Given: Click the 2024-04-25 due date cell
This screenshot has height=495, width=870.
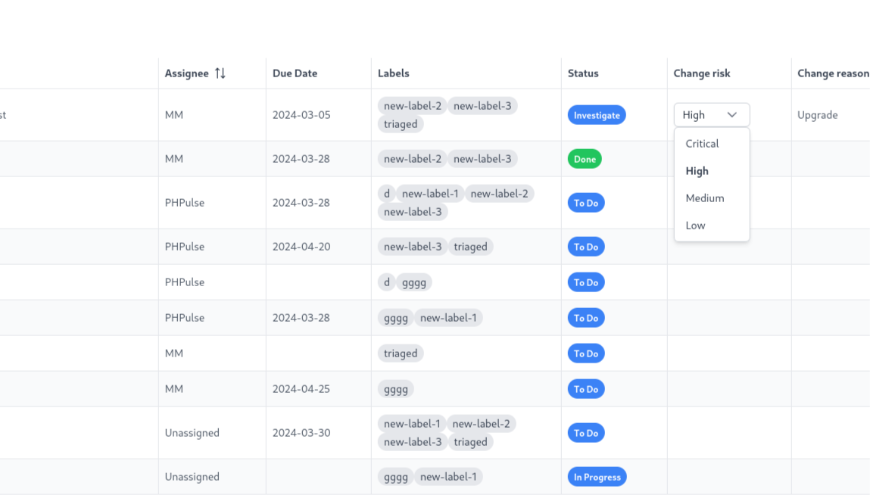Looking at the screenshot, I should coord(301,389).
